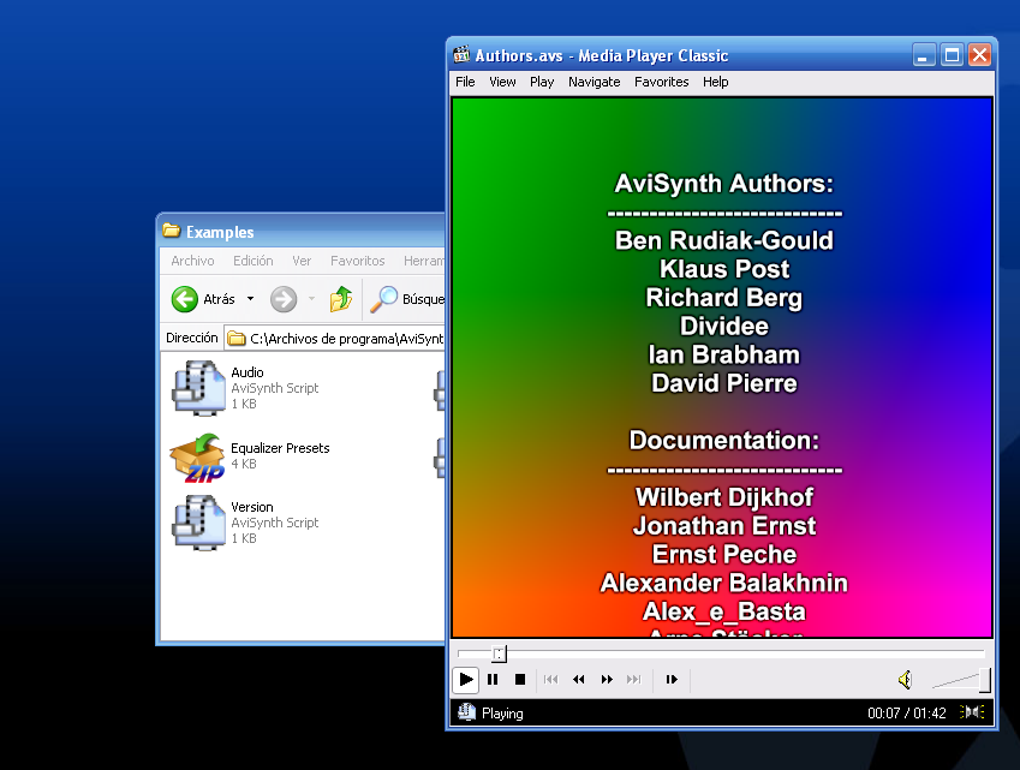Click the Play button in Media Player Classic
Image resolution: width=1020 pixels, height=770 pixels.
(466, 680)
